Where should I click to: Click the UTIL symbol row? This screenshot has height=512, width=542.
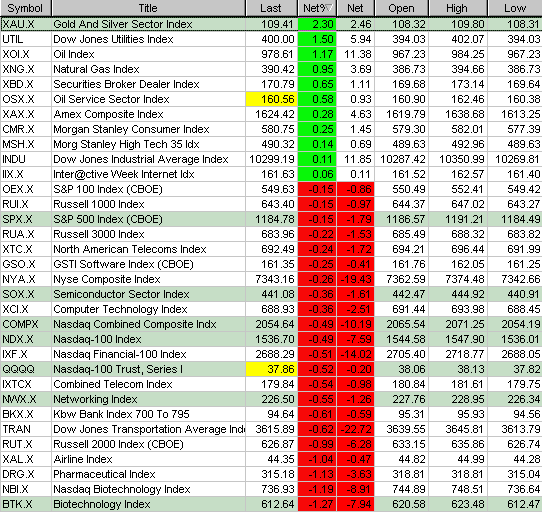tap(26, 39)
